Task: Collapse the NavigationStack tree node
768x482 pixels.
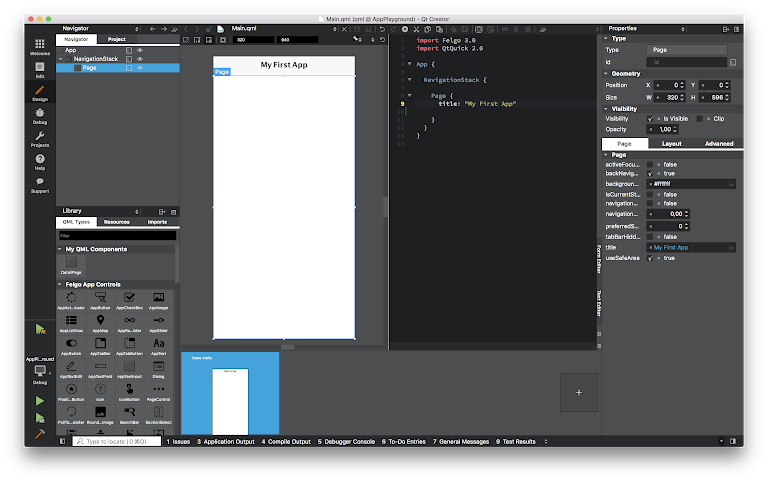Action: 62,59
